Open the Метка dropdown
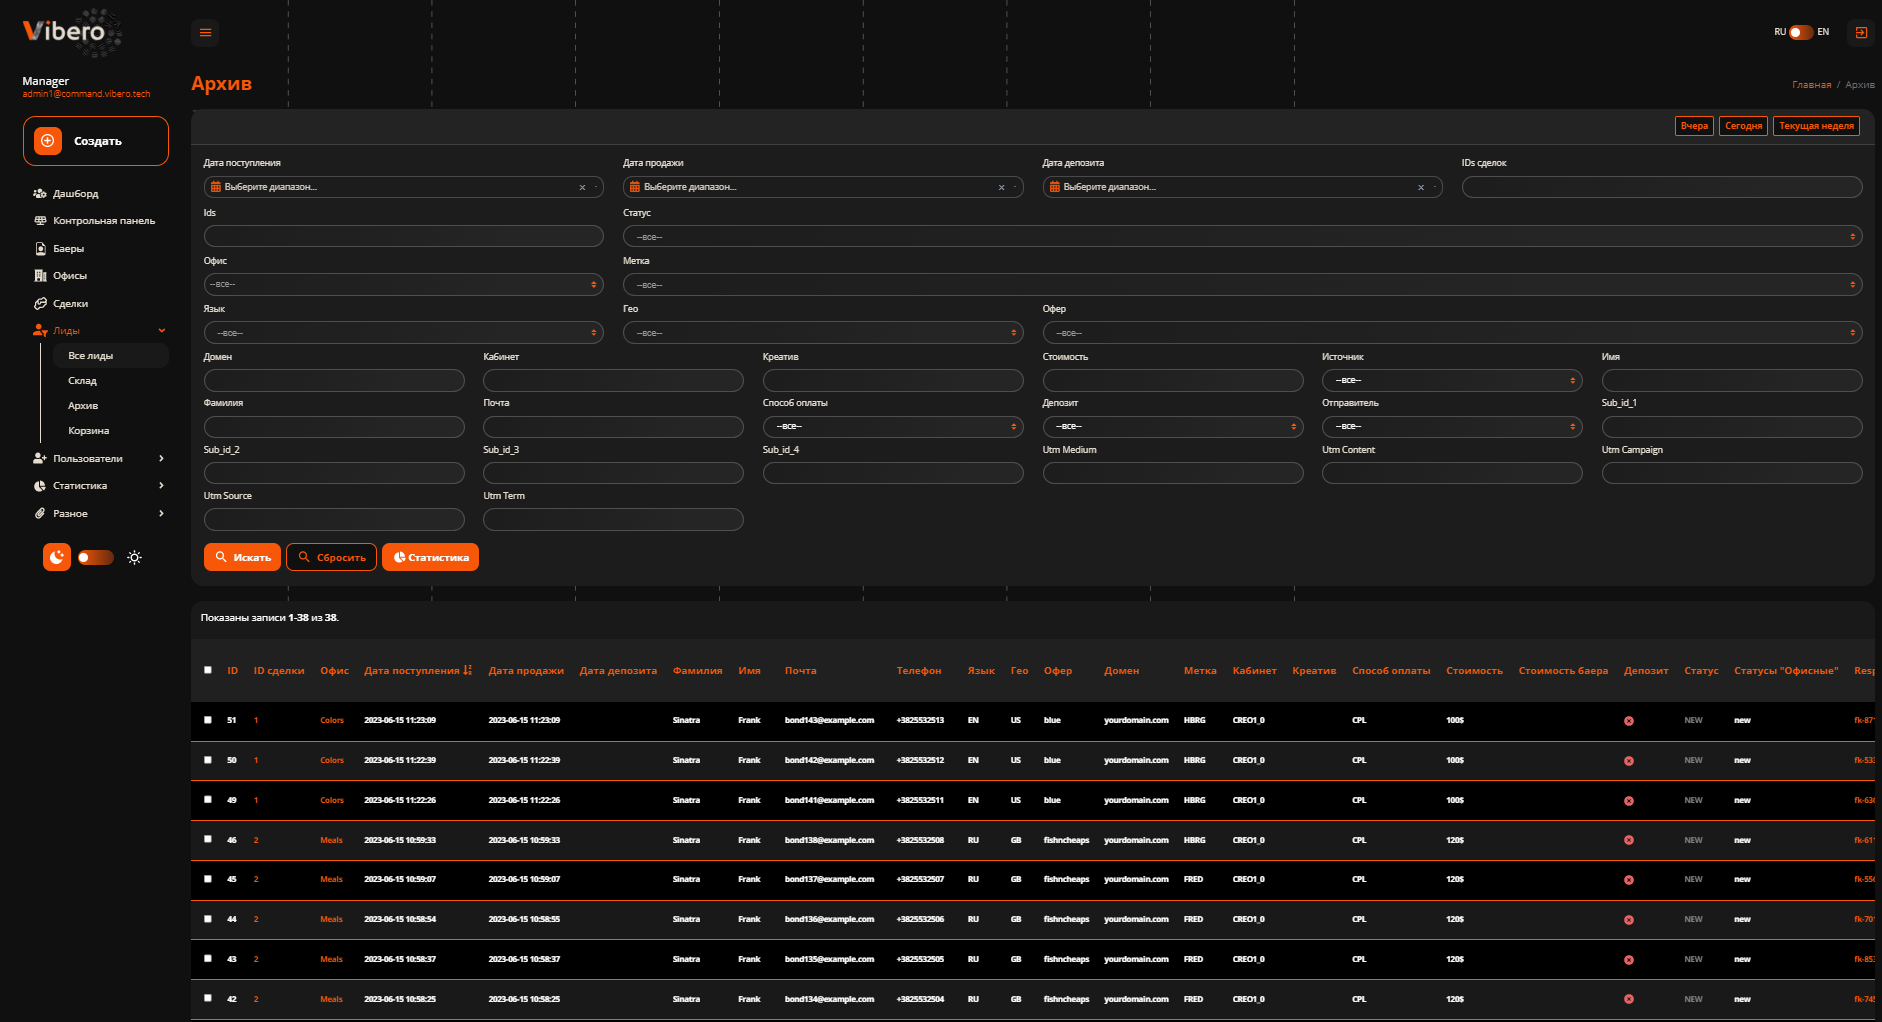1882x1022 pixels. click(x=1242, y=285)
